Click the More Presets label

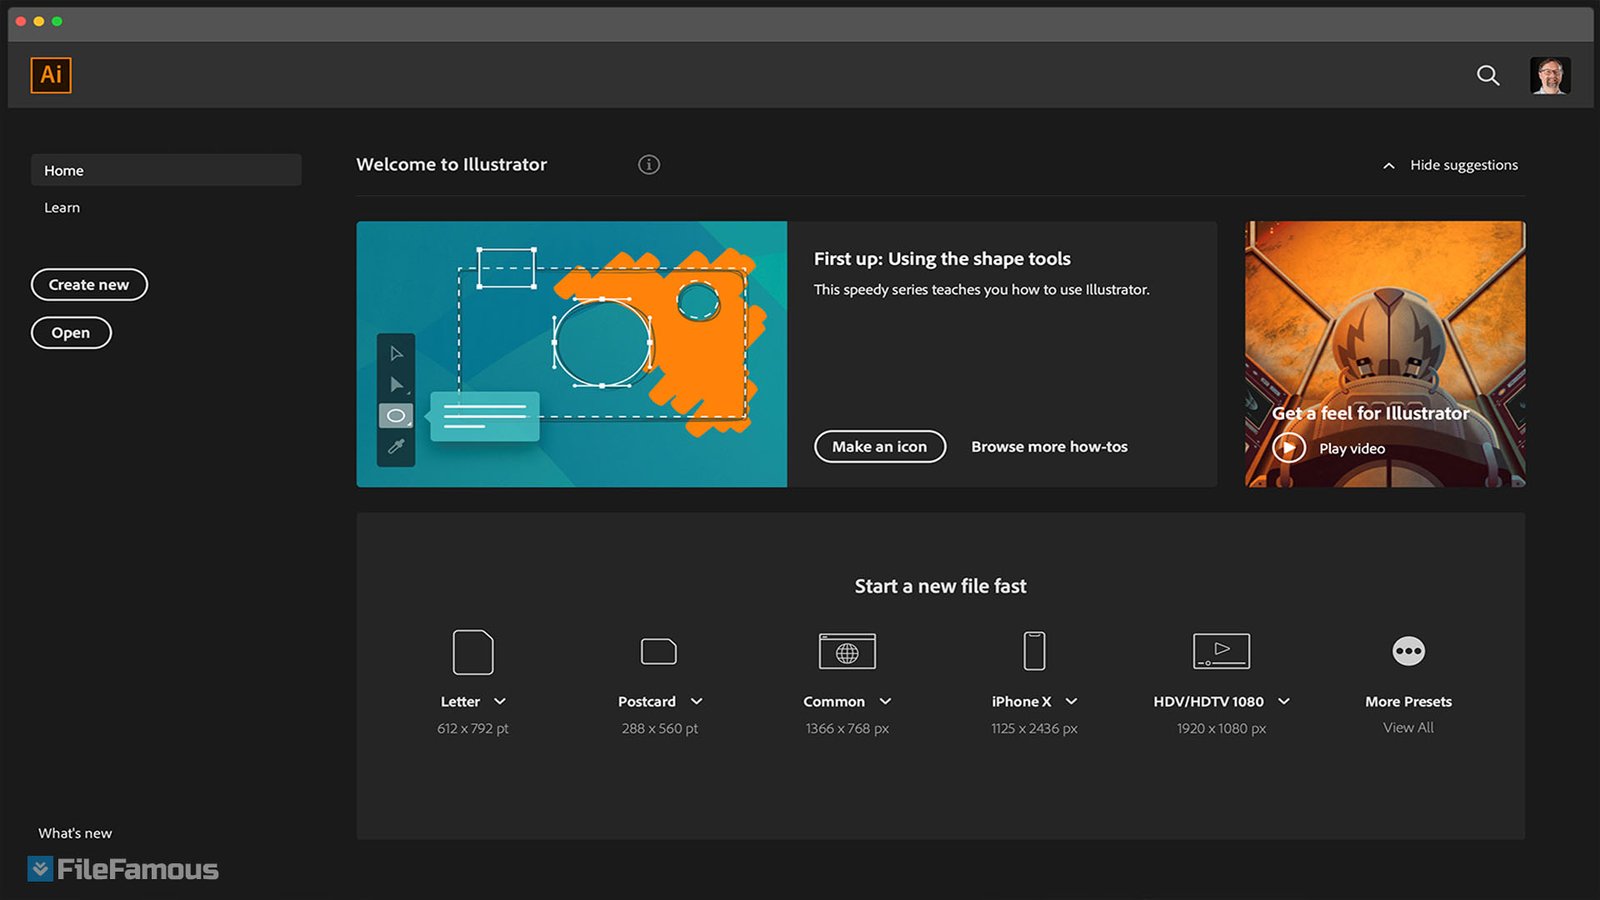[x=1408, y=701]
